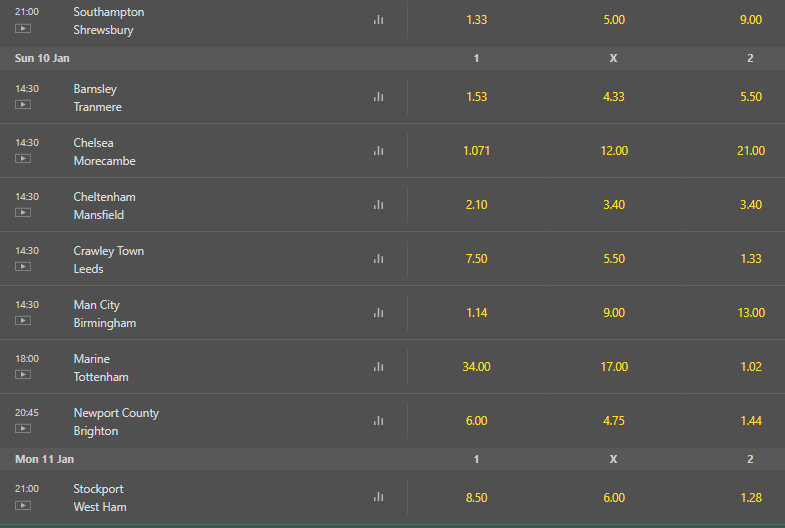This screenshot has height=528, width=785.
Task: Select Southampton win odds 1.33
Action: (x=477, y=20)
